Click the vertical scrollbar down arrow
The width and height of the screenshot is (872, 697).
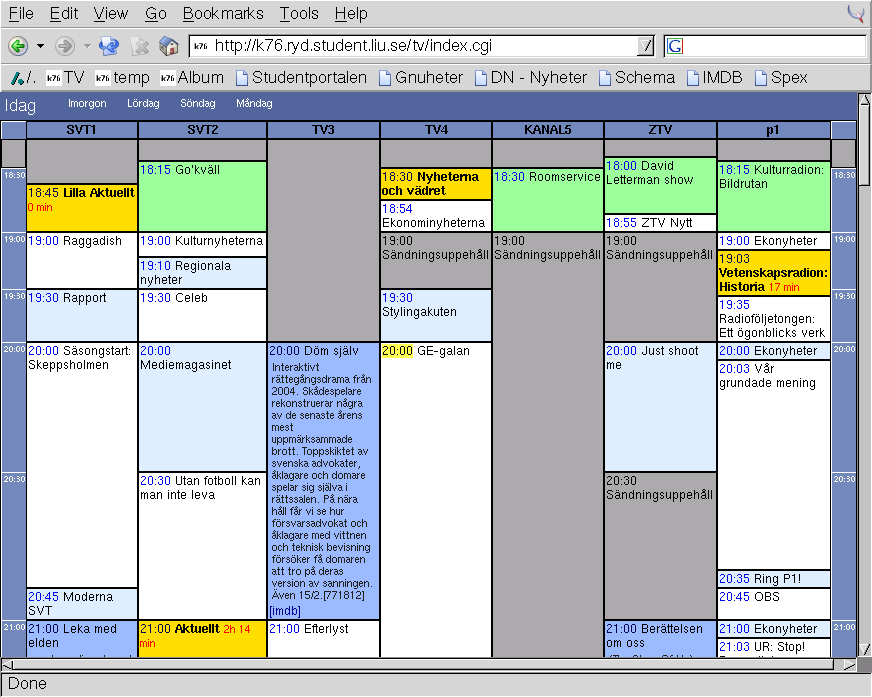[865, 649]
